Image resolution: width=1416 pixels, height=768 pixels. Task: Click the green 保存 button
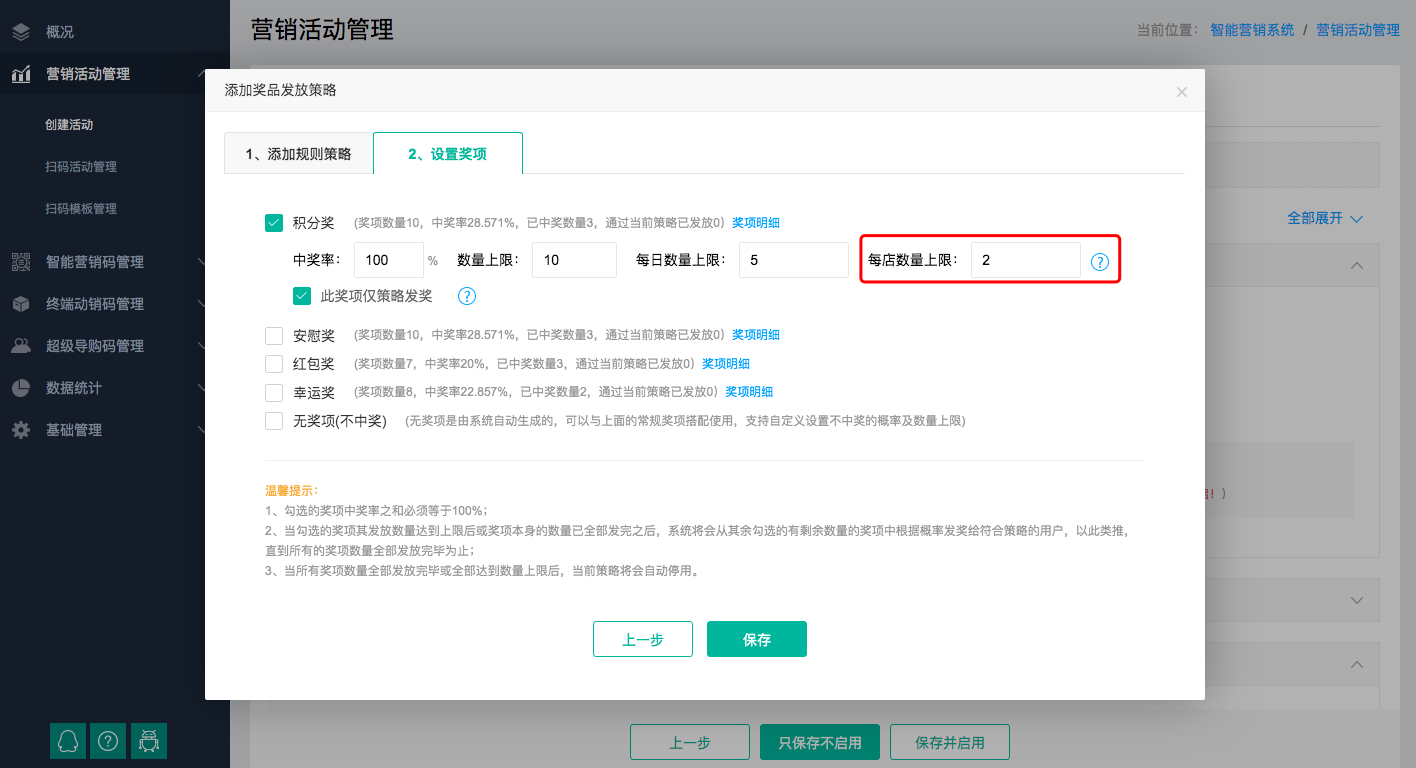tap(757, 639)
